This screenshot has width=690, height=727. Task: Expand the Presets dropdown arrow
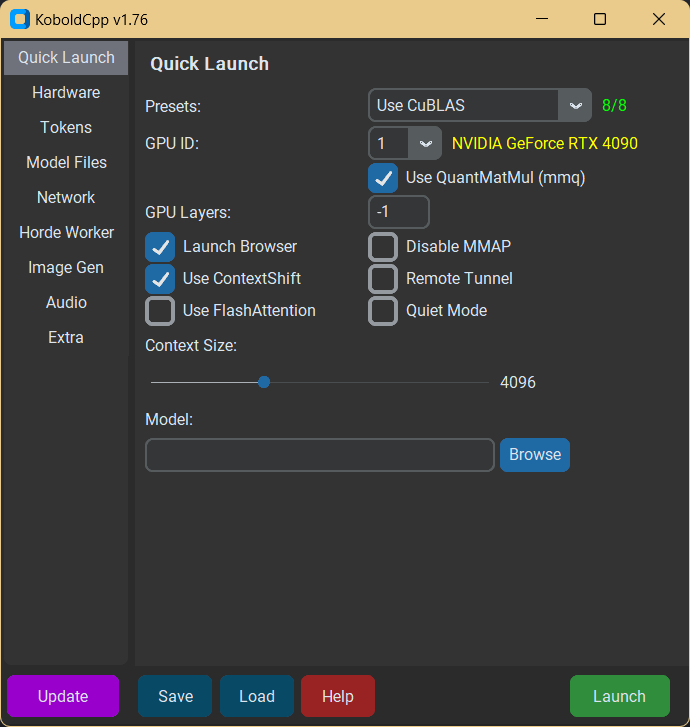[x=575, y=105]
